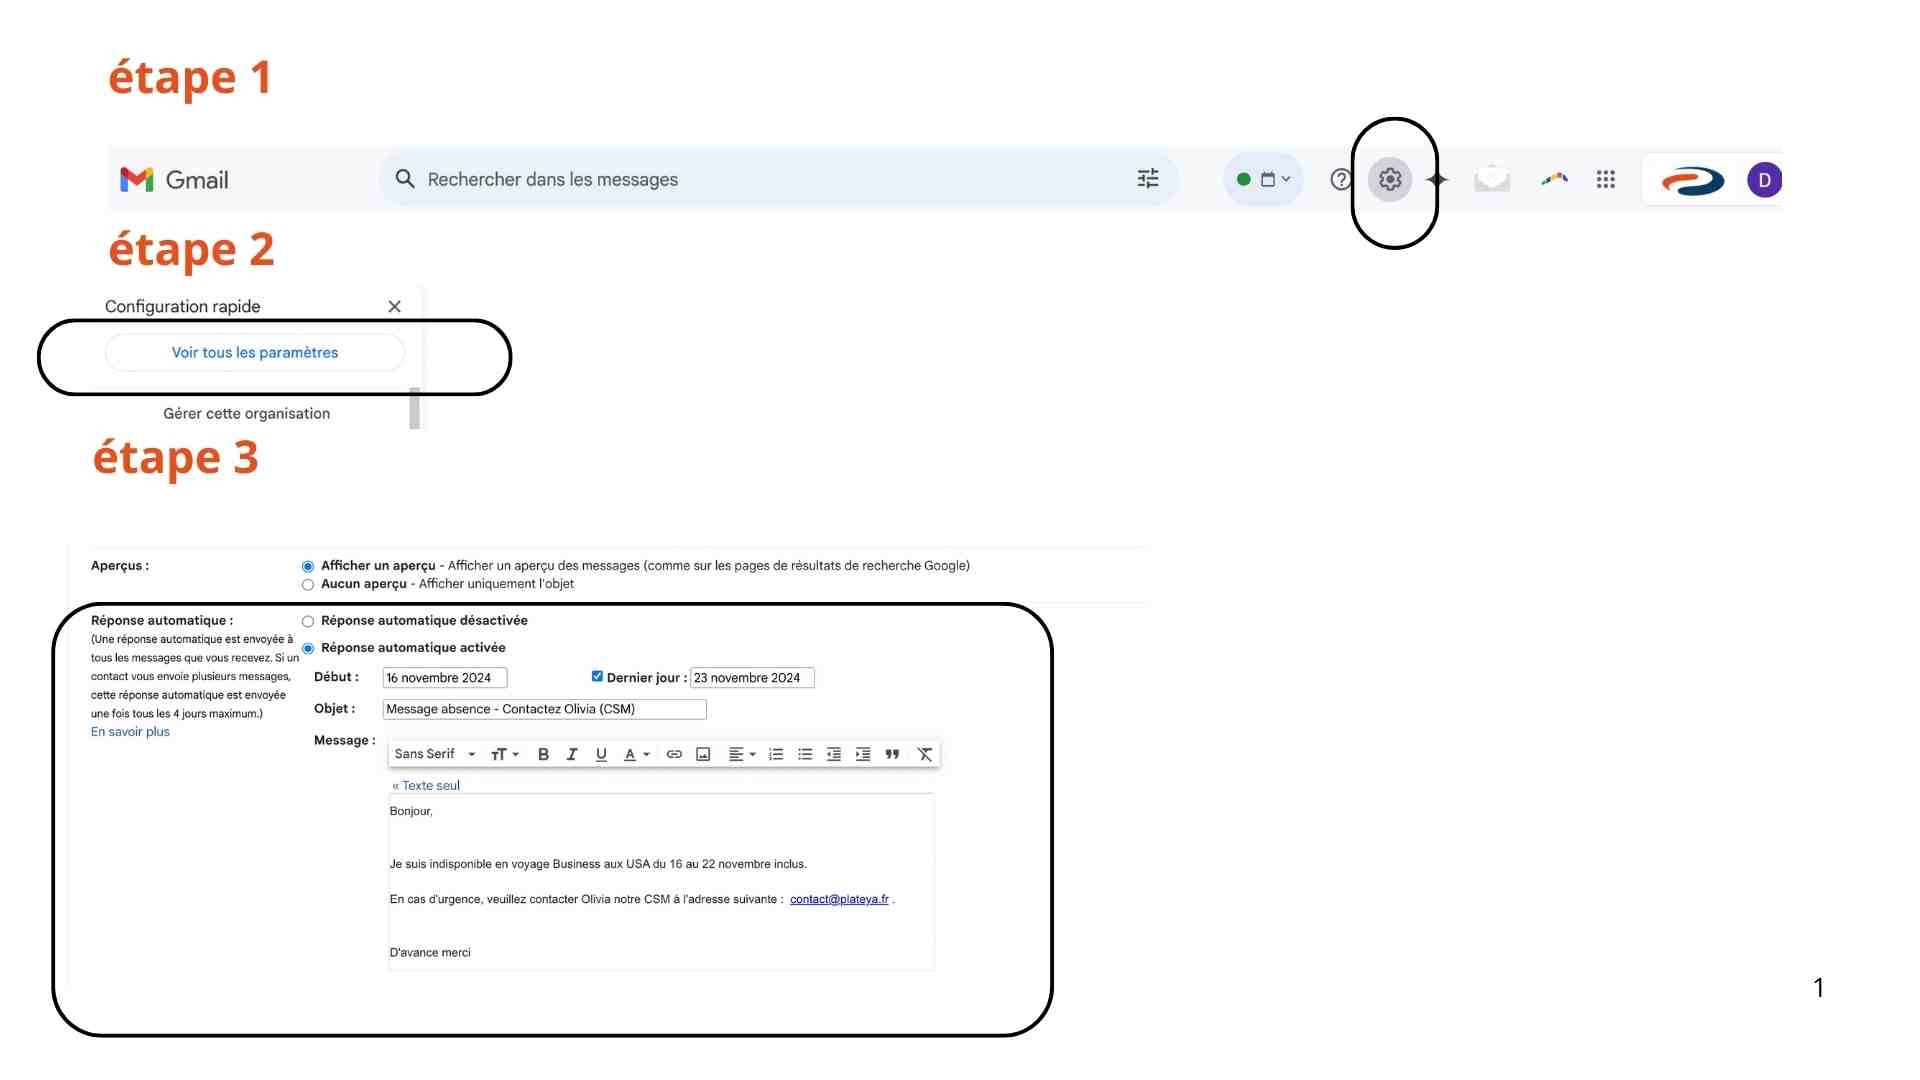Click the search magnifier icon

(x=405, y=179)
